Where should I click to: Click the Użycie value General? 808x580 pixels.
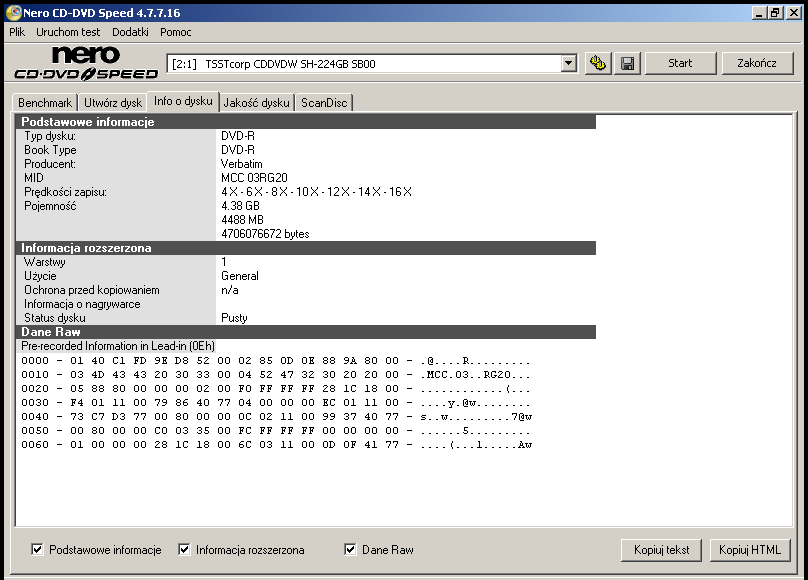tap(240, 276)
